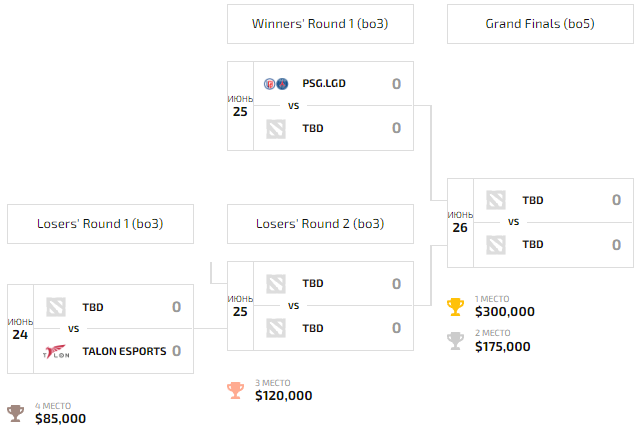Screen dimensions: 642x434
Task: Click the Talon Esports team logo
Action: (56, 351)
